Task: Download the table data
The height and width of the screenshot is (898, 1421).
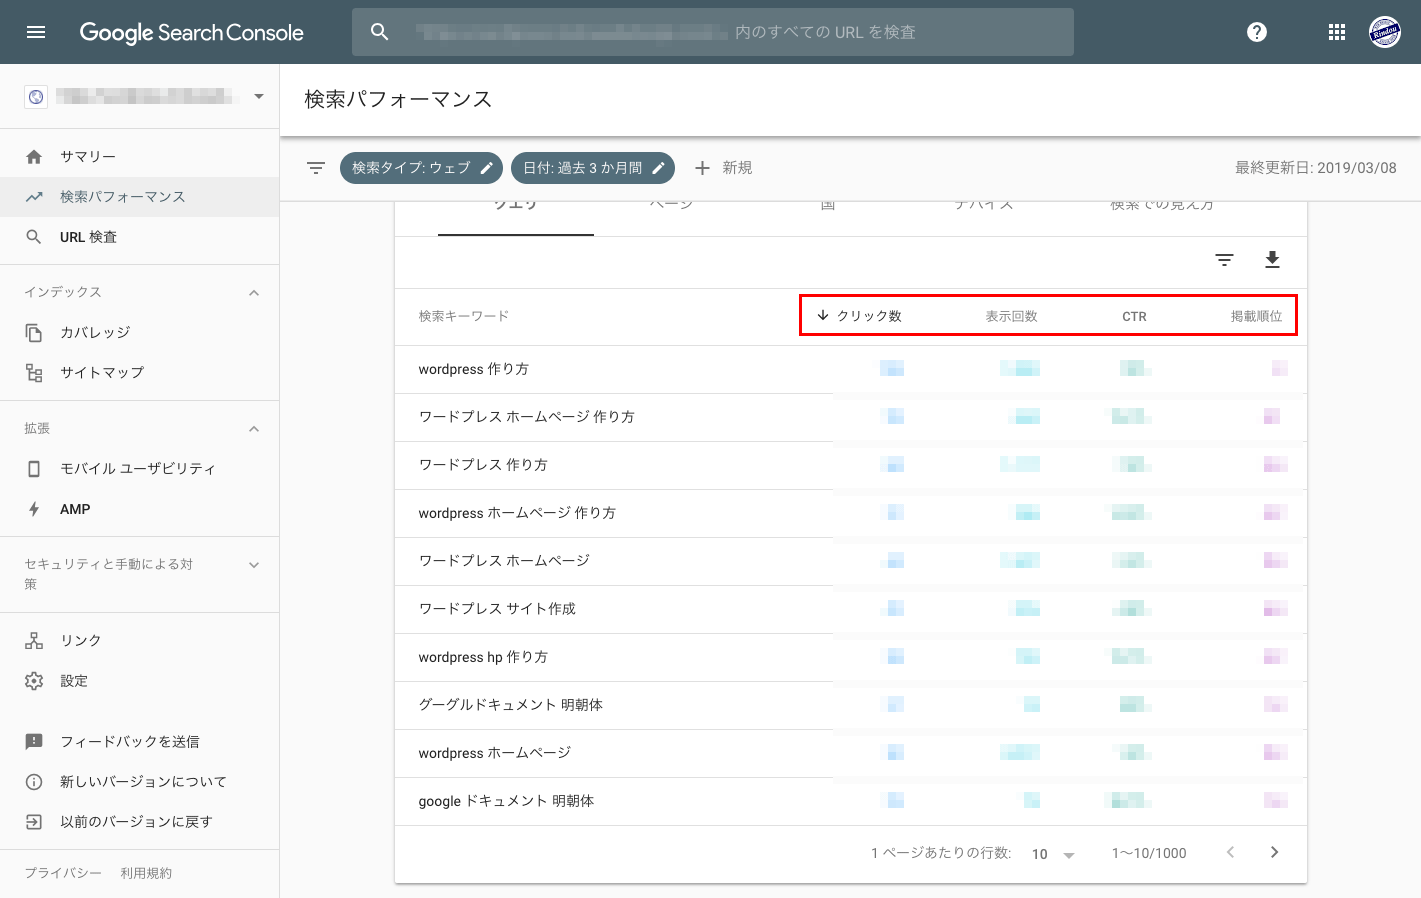Action: [1272, 260]
